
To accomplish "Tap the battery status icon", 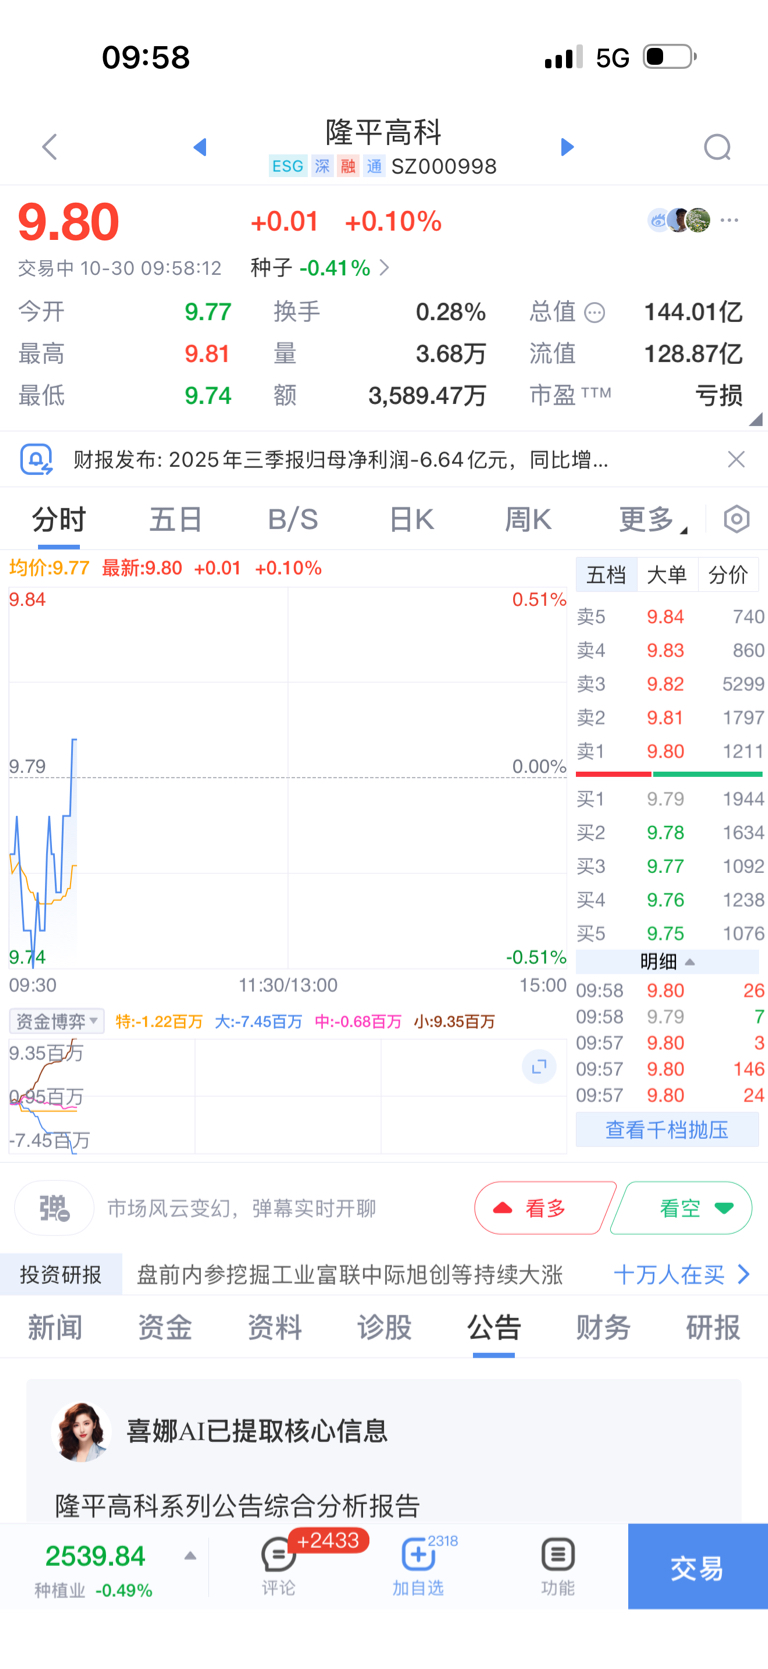I will pyautogui.click(x=669, y=56).
